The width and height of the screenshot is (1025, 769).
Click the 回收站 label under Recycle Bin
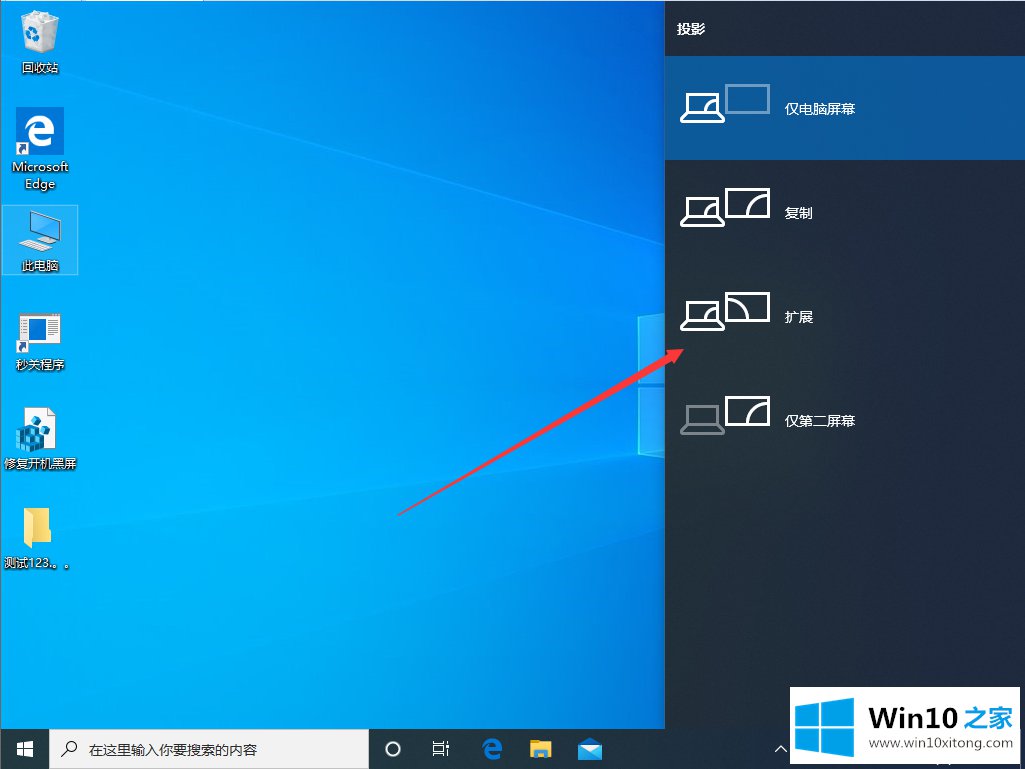click(40, 67)
